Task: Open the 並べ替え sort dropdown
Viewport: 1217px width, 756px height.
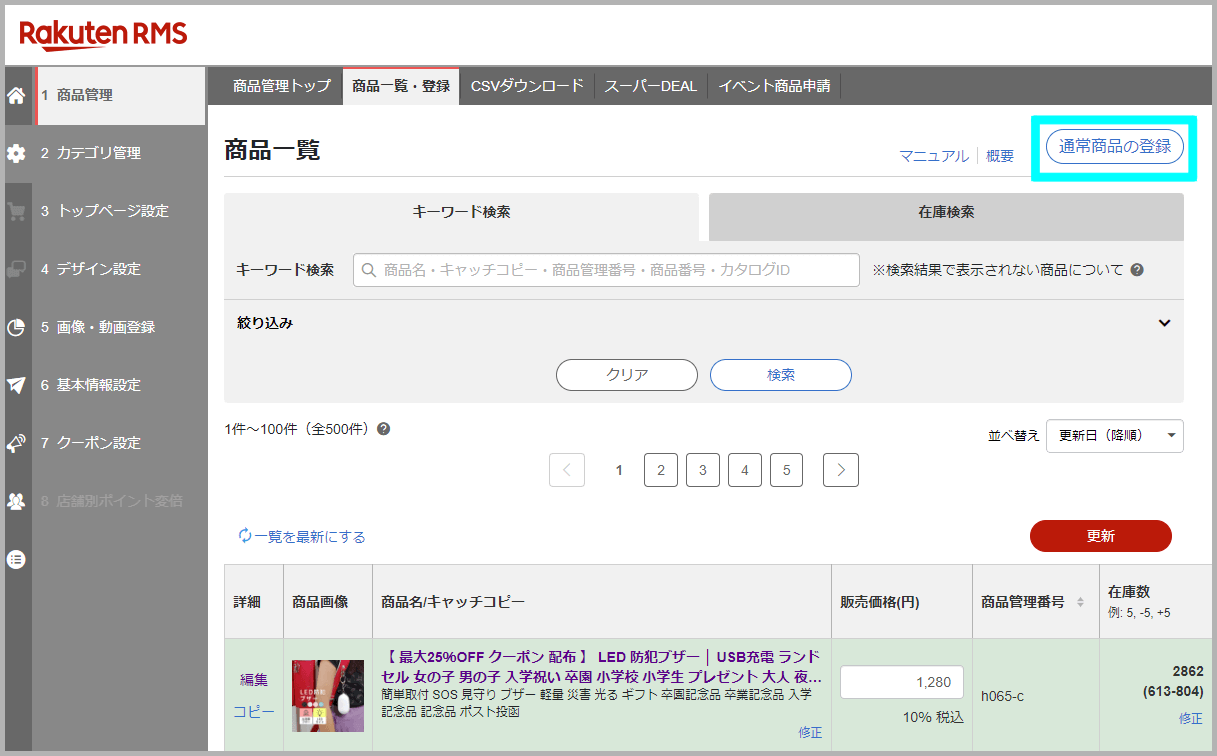Action: (1115, 436)
